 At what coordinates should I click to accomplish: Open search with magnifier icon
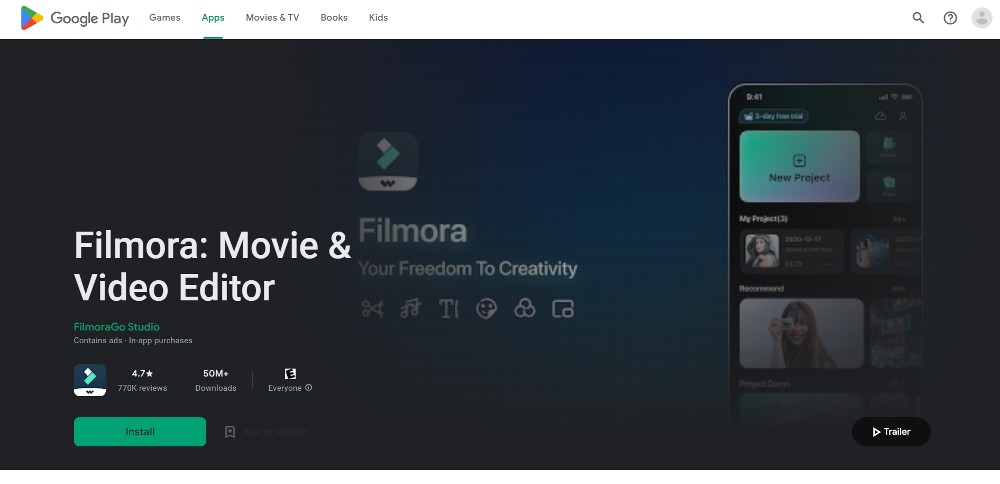[918, 18]
